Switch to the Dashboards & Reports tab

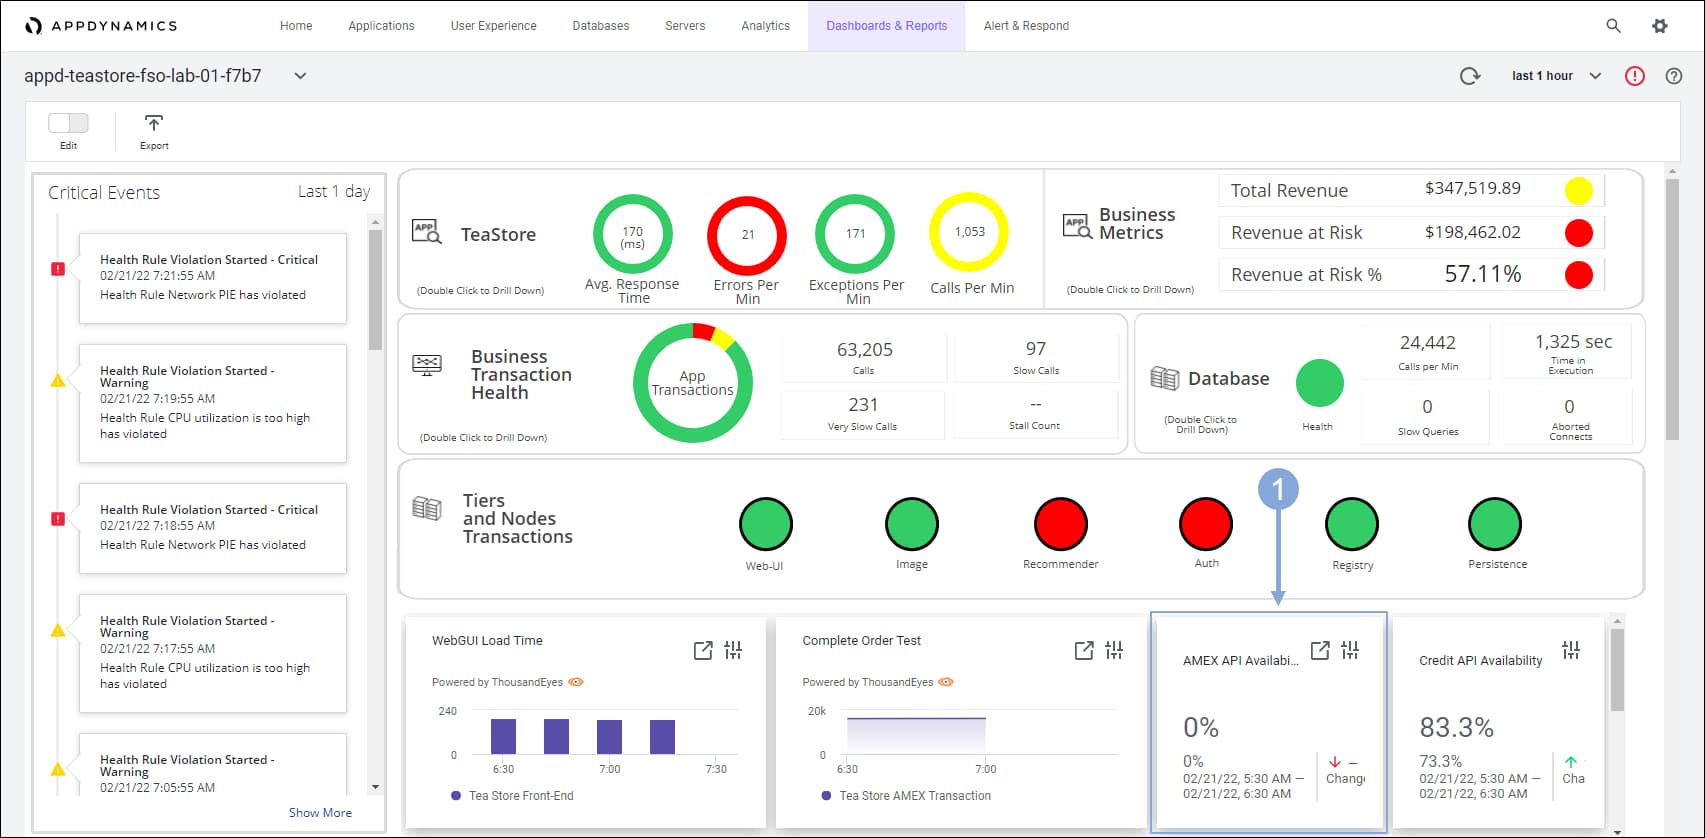(886, 26)
